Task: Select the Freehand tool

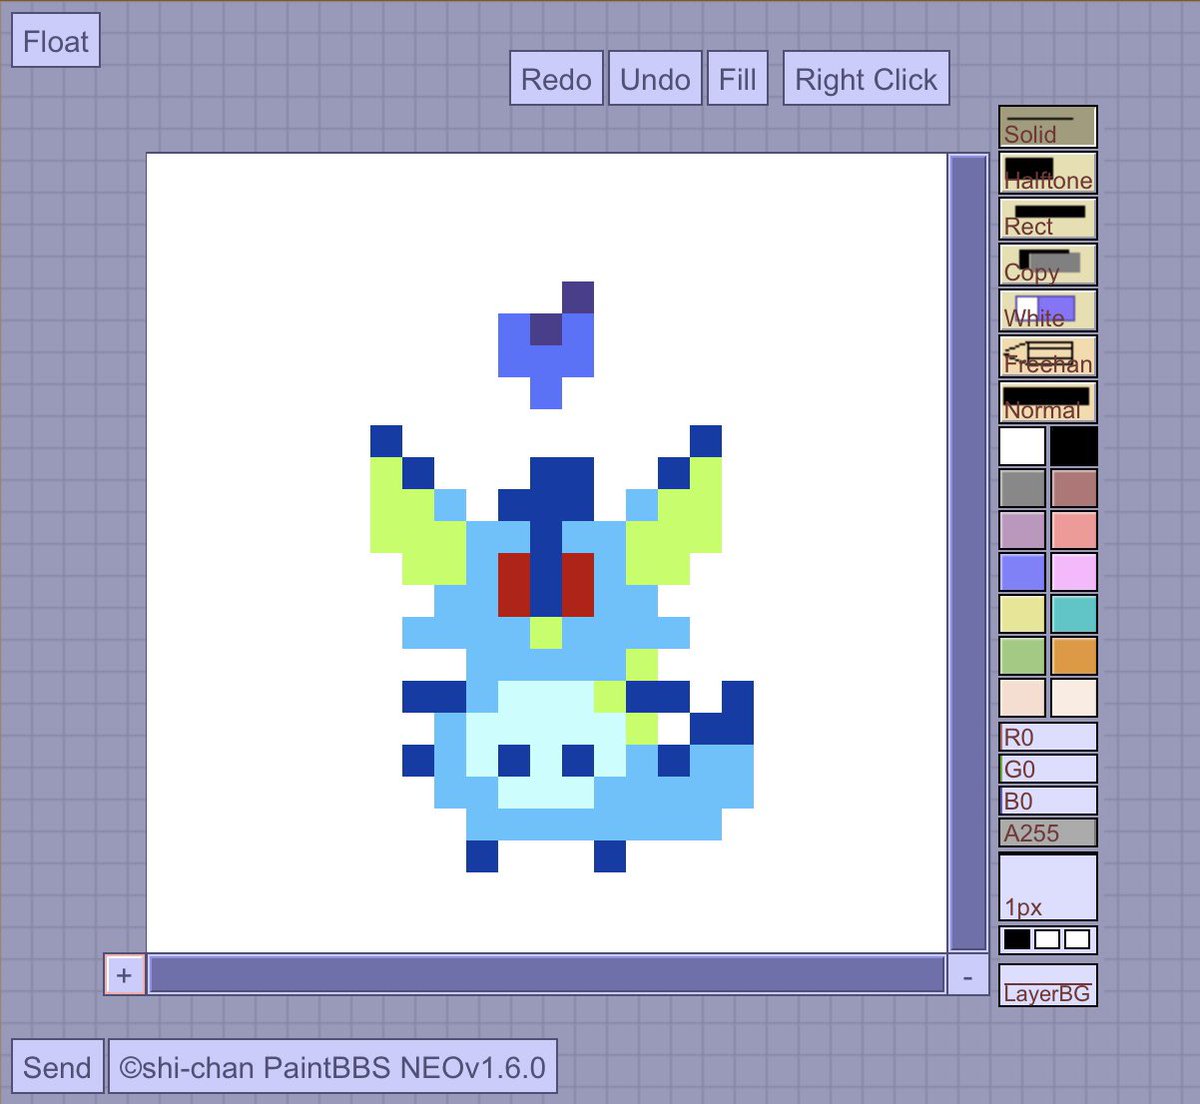Action: (1047, 356)
